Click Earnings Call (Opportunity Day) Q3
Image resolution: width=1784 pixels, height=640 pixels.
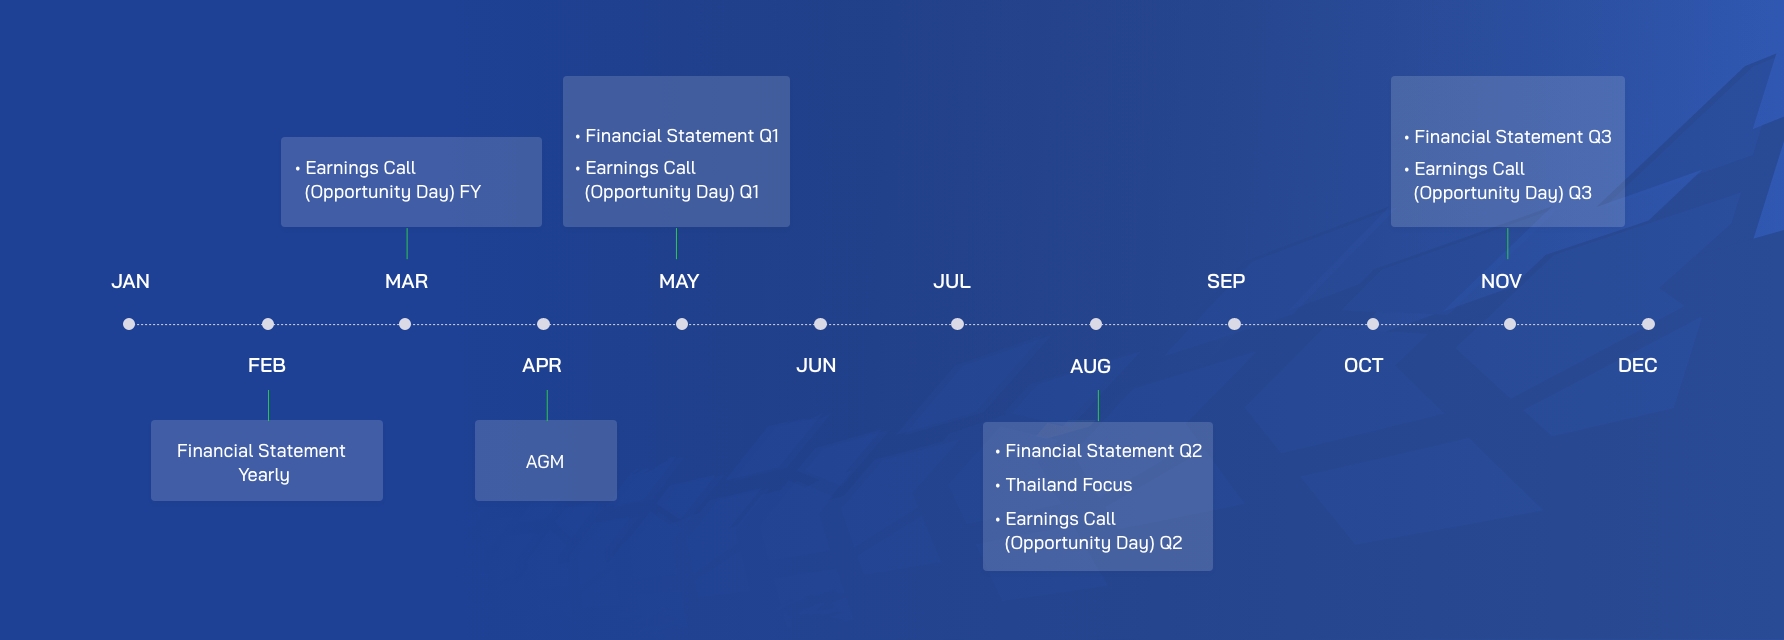[x=1498, y=181]
